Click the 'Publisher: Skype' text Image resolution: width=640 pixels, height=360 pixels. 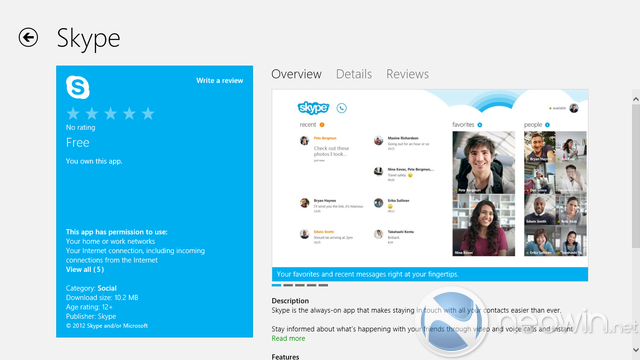[x=91, y=316]
